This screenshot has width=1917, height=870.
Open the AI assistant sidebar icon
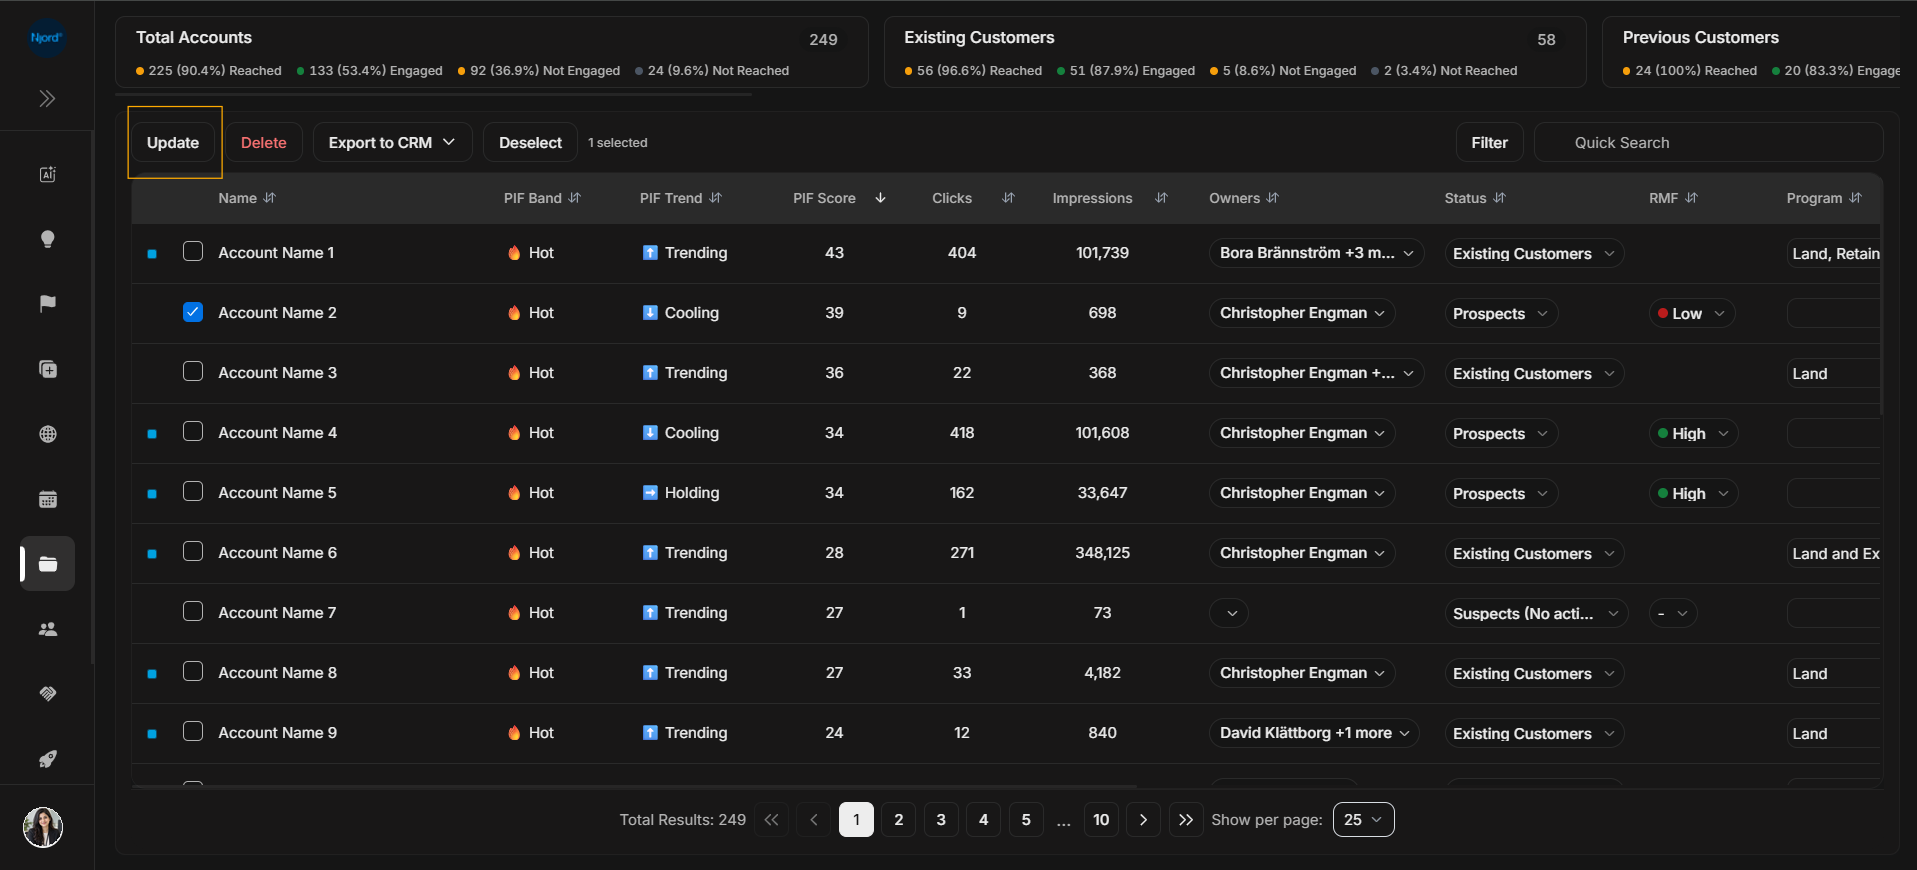pos(47,174)
